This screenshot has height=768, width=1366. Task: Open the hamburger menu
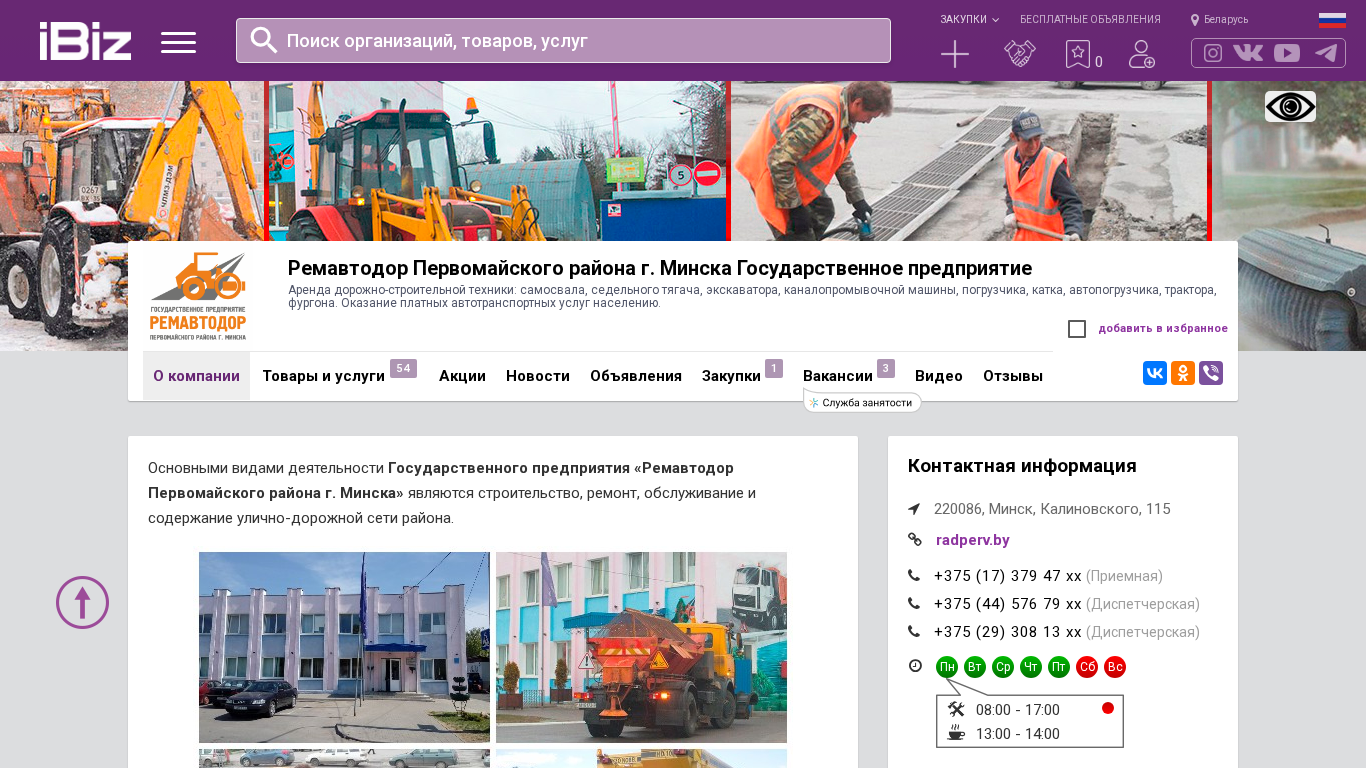178,42
